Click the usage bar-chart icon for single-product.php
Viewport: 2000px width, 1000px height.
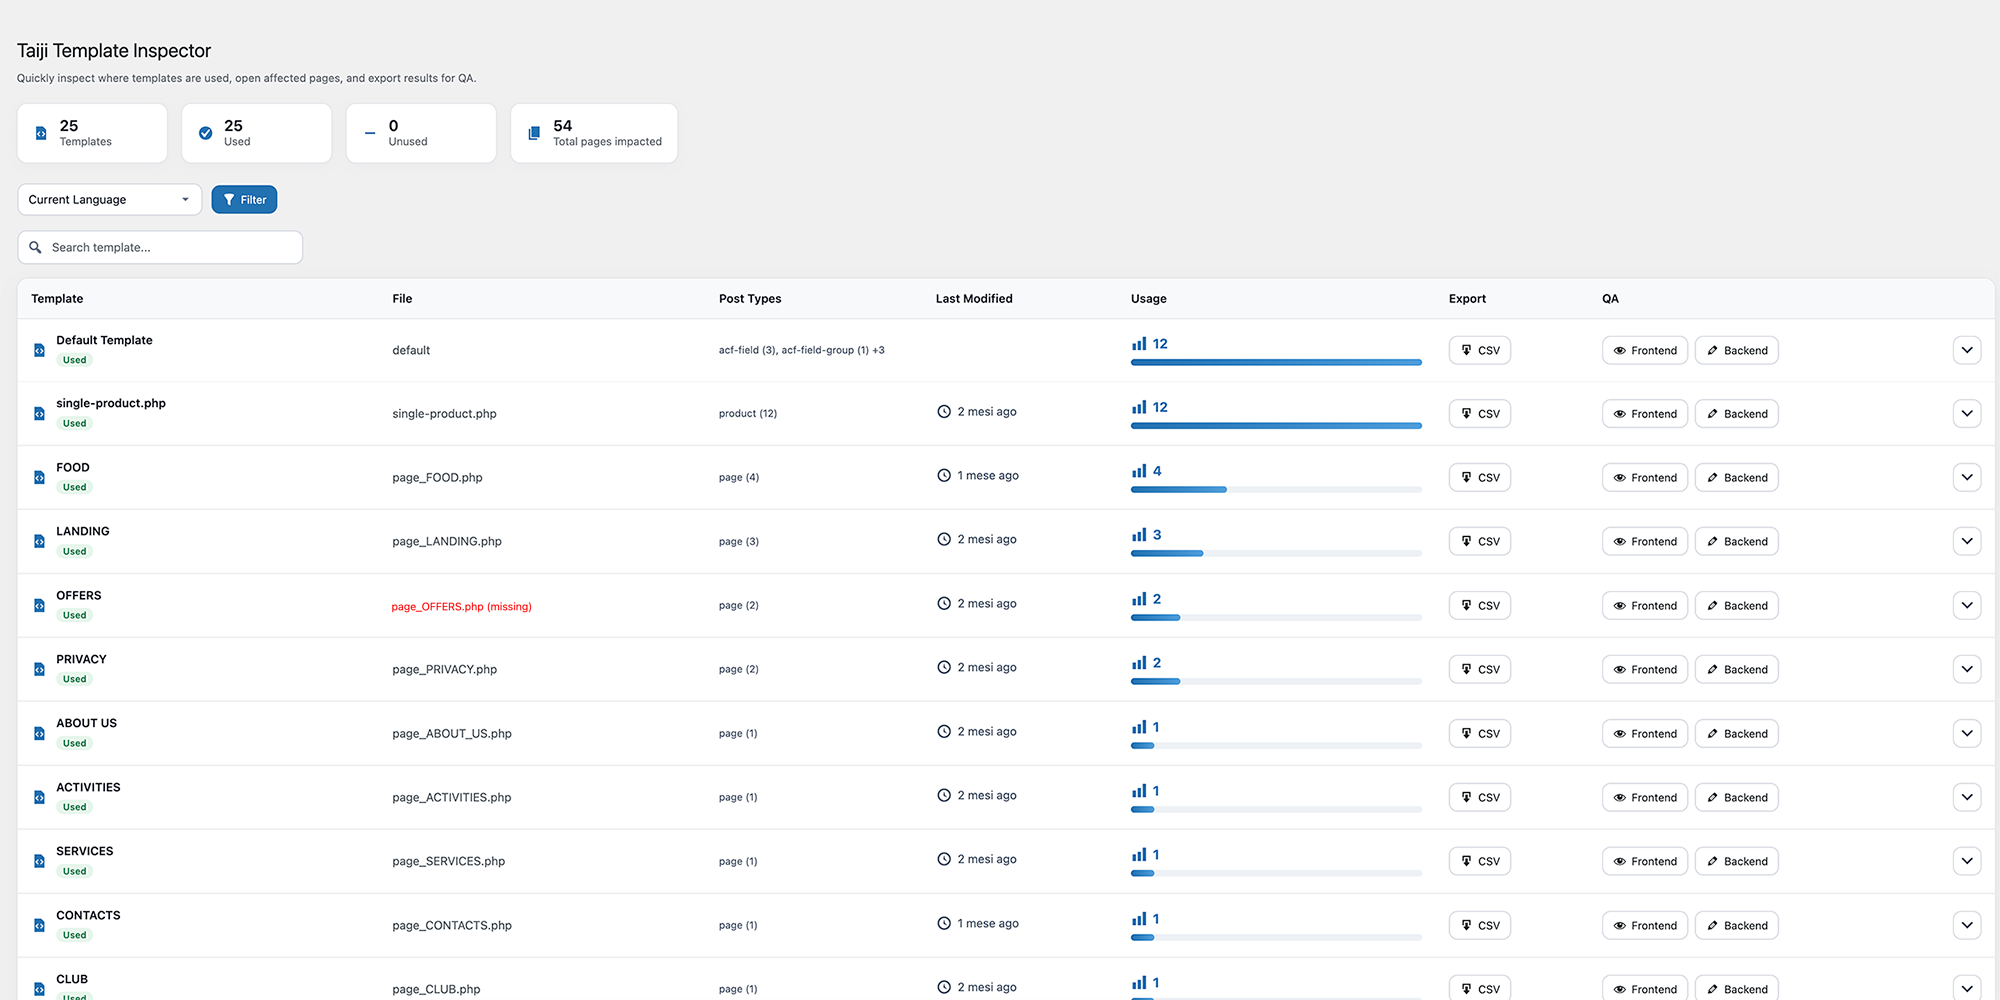tap(1140, 407)
